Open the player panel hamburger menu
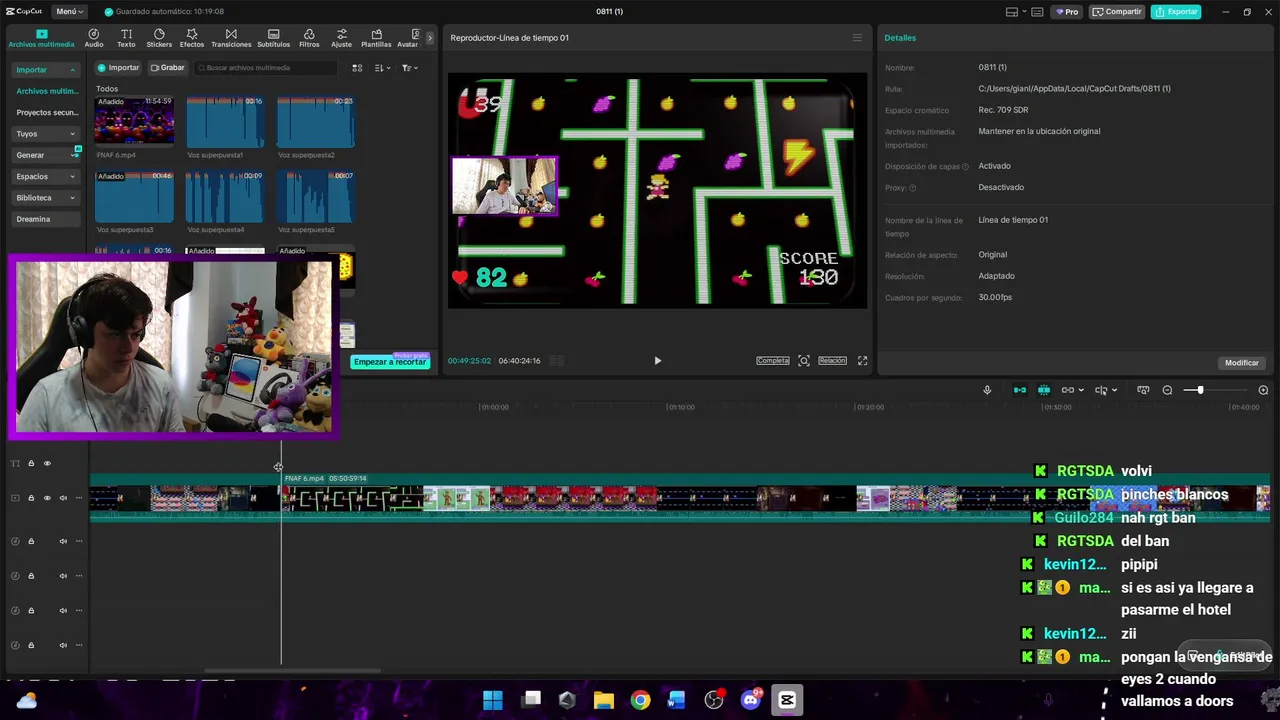The width and height of the screenshot is (1280, 720). point(857,38)
